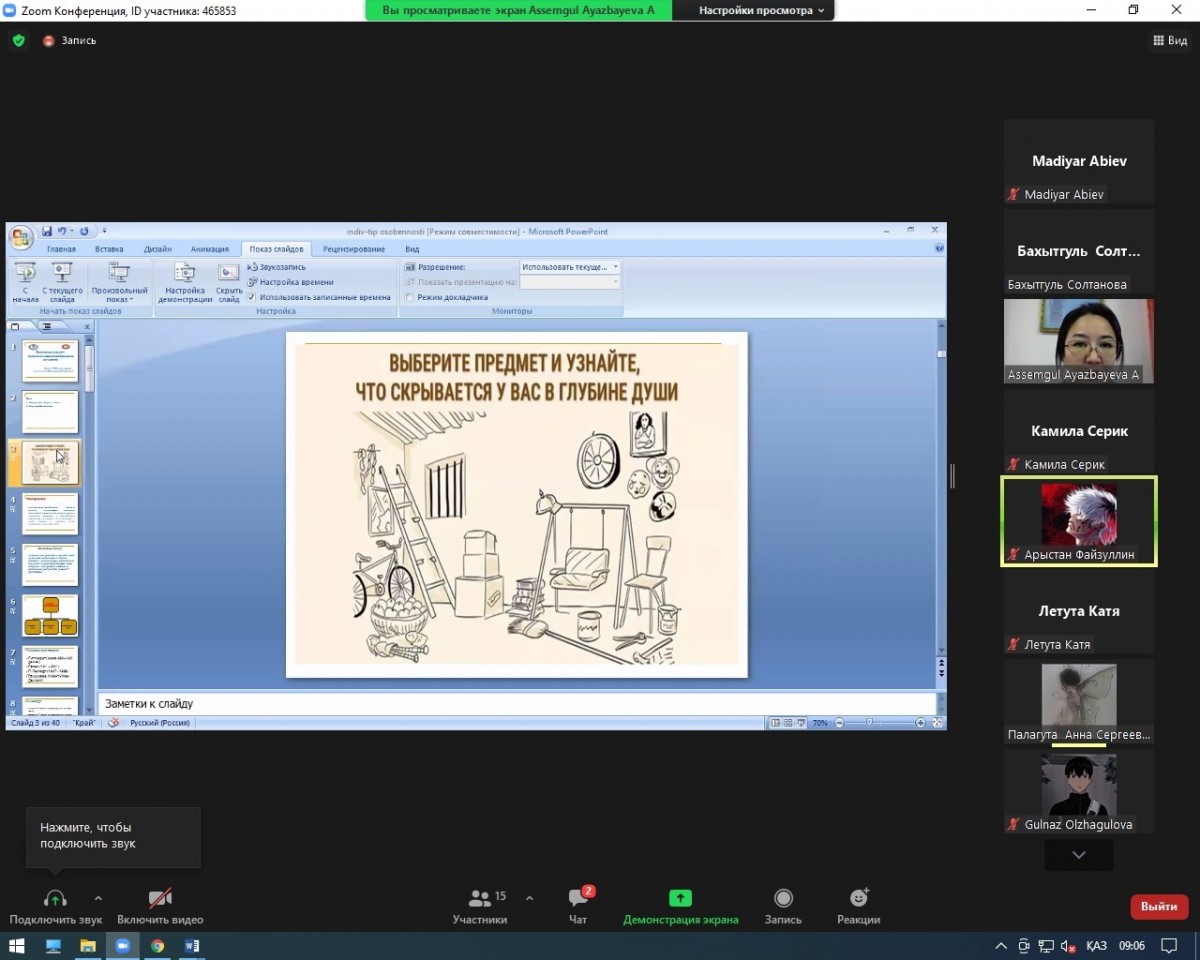
Task: Expand the participants options arrow
Action: (529, 898)
